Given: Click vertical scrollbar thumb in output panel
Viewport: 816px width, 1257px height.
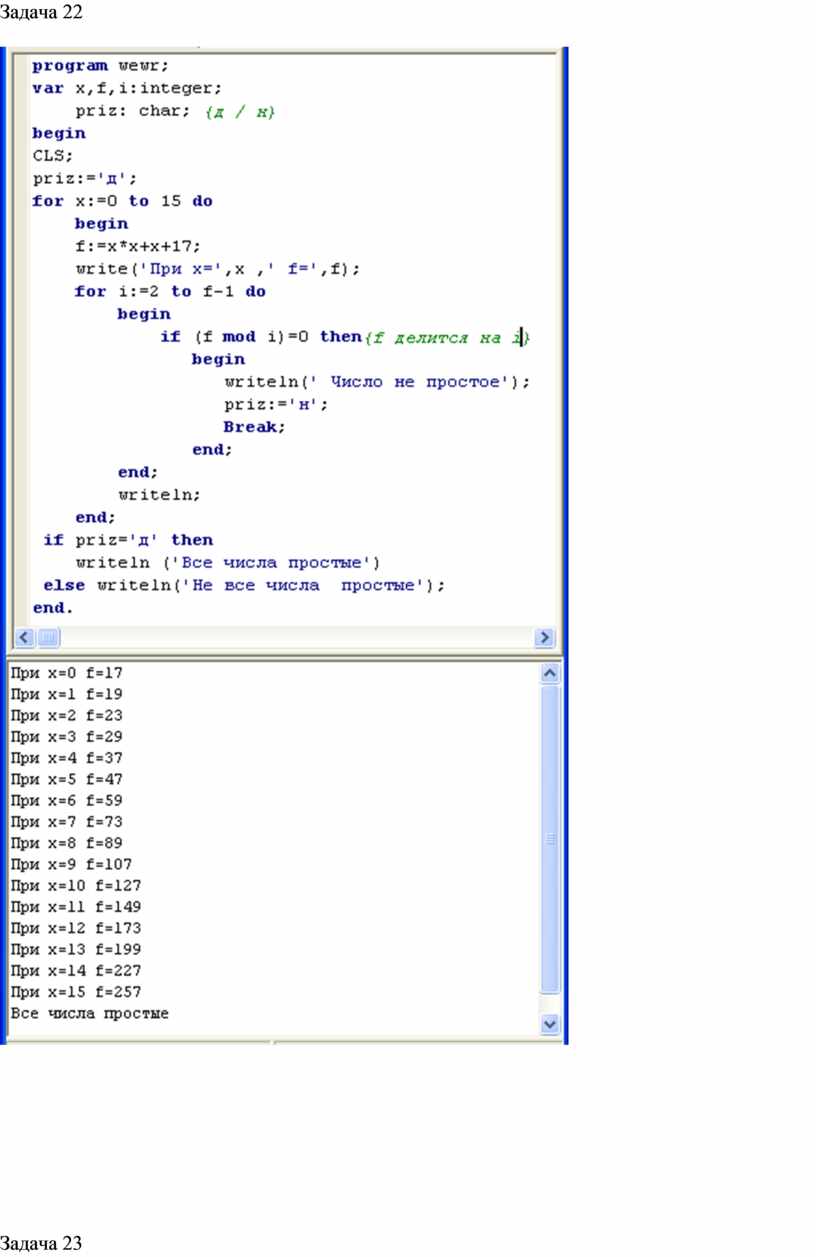Looking at the screenshot, I should [548, 840].
